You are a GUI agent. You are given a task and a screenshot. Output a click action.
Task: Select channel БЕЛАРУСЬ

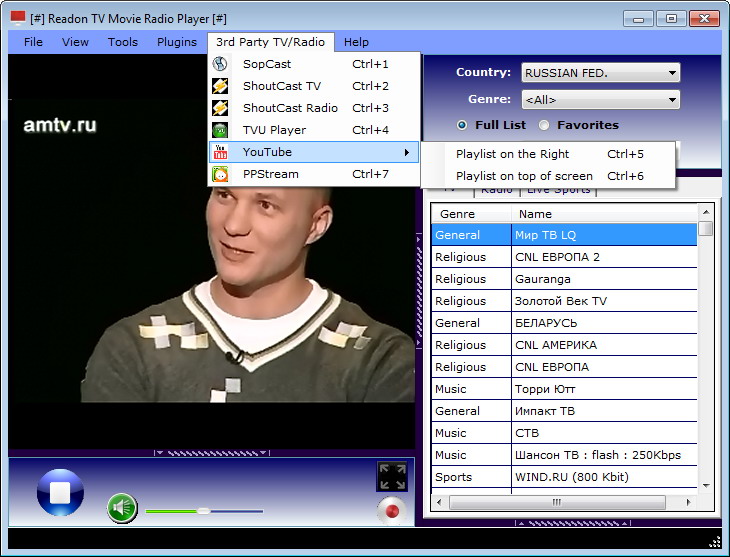(x=564, y=323)
